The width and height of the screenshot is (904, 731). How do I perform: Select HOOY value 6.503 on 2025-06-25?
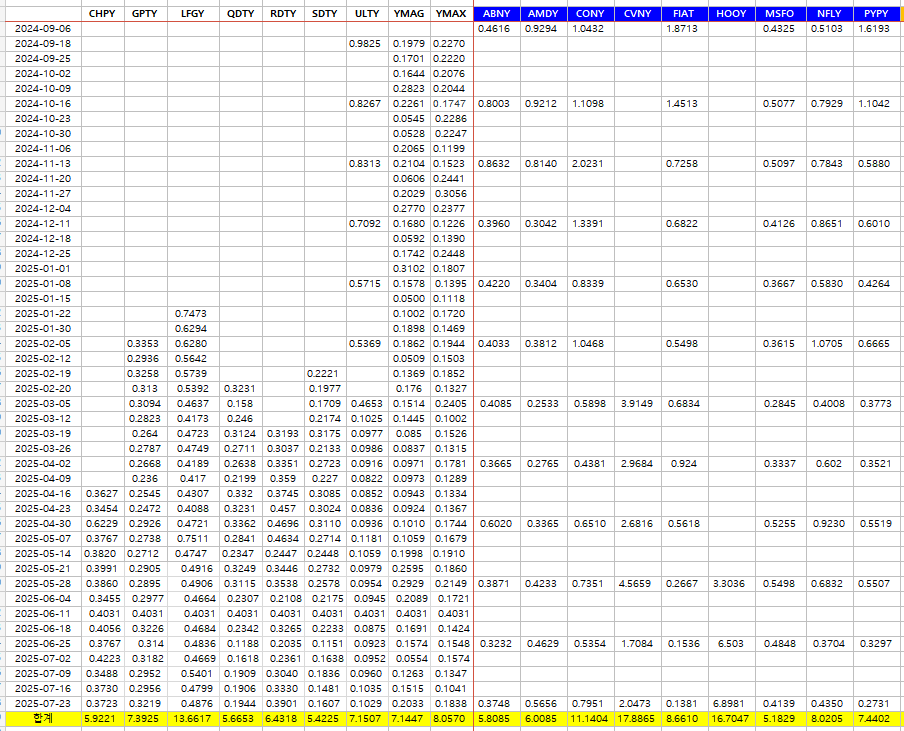tap(731, 643)
